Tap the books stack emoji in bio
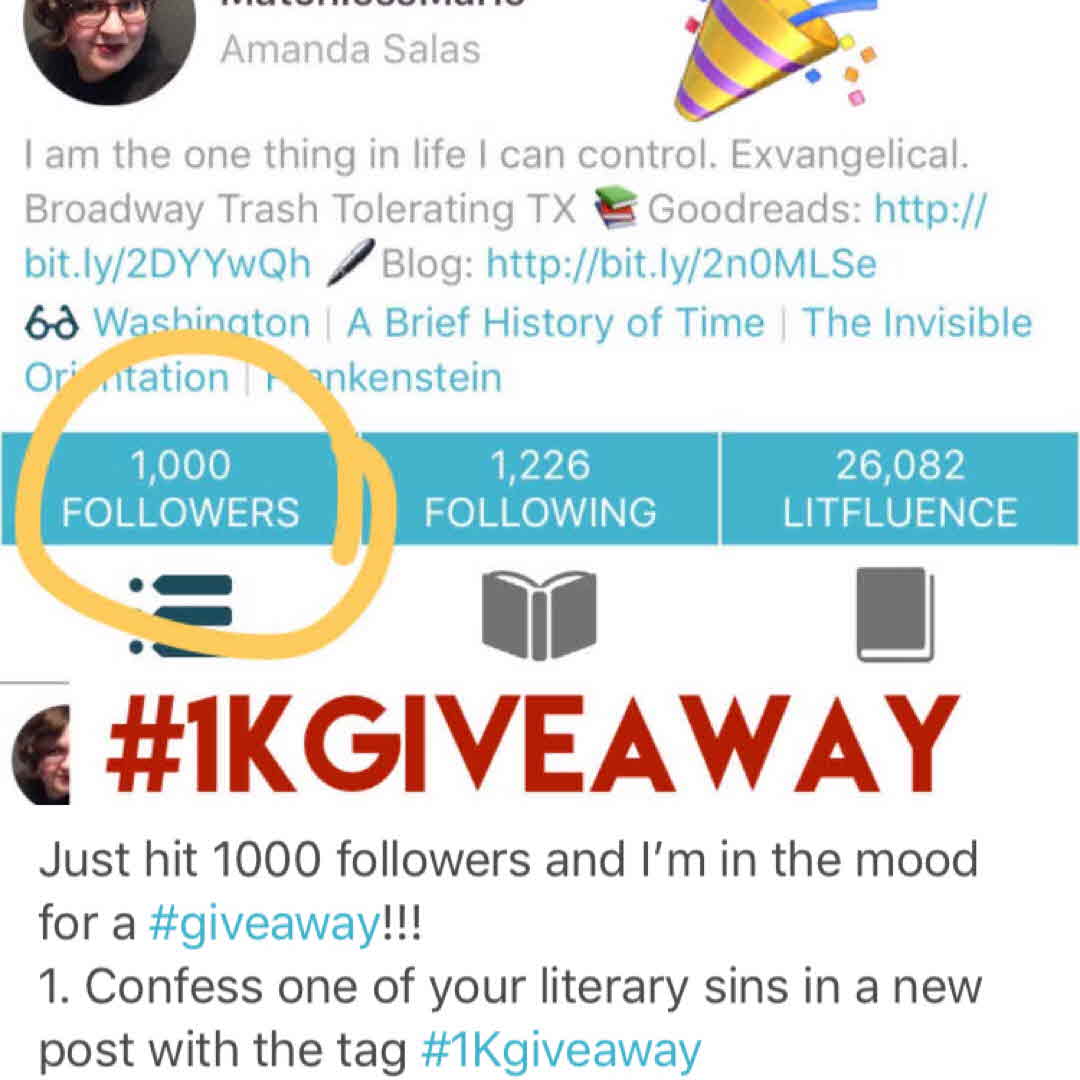1080x1080 pixels. coord(616,207)
